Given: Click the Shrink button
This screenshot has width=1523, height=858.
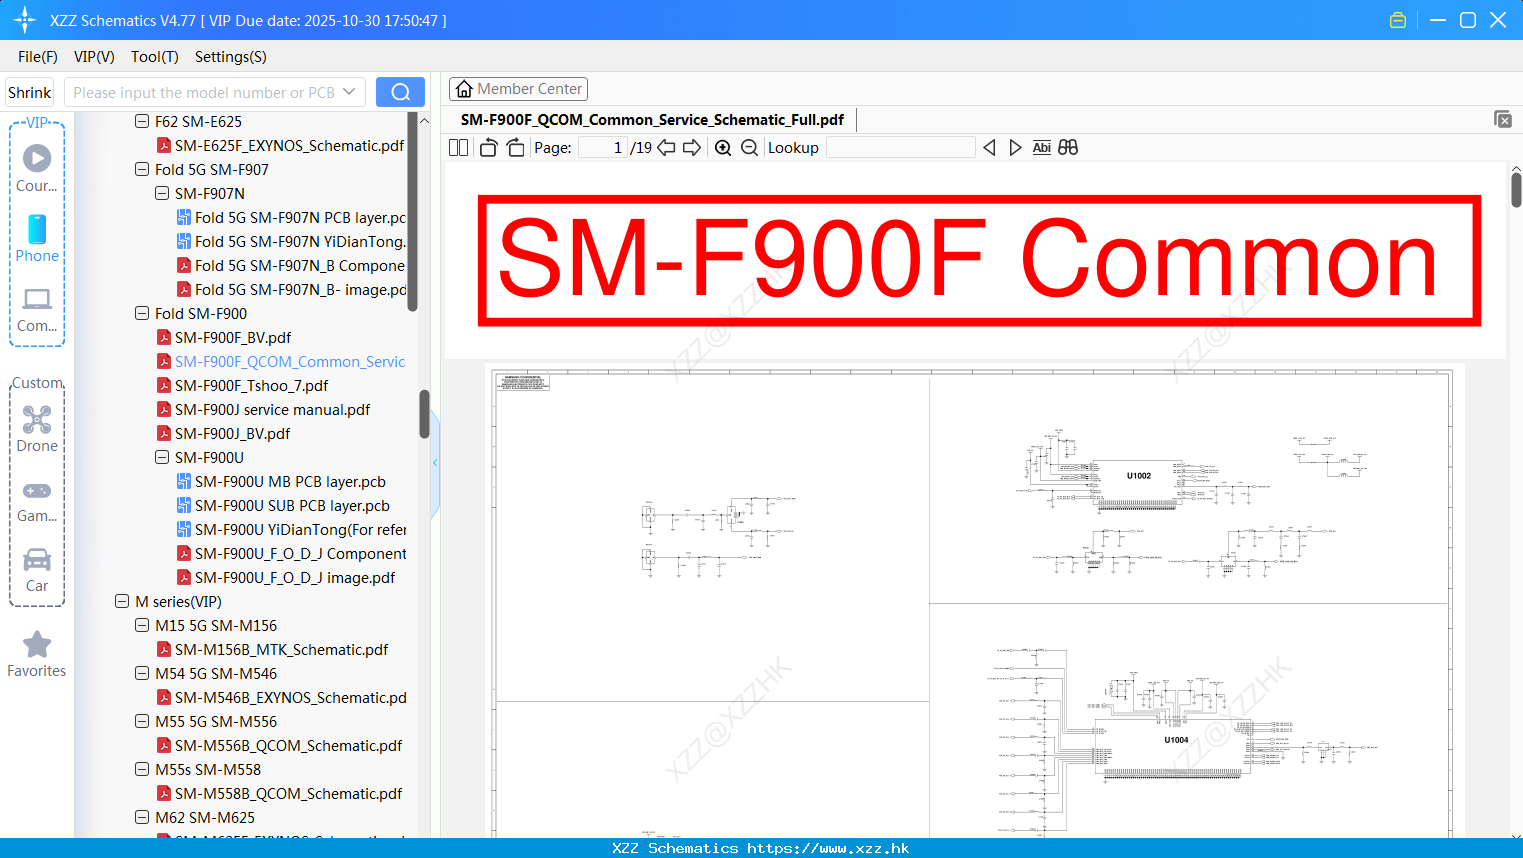Looking at the screenshot, I should pos(30,92).
